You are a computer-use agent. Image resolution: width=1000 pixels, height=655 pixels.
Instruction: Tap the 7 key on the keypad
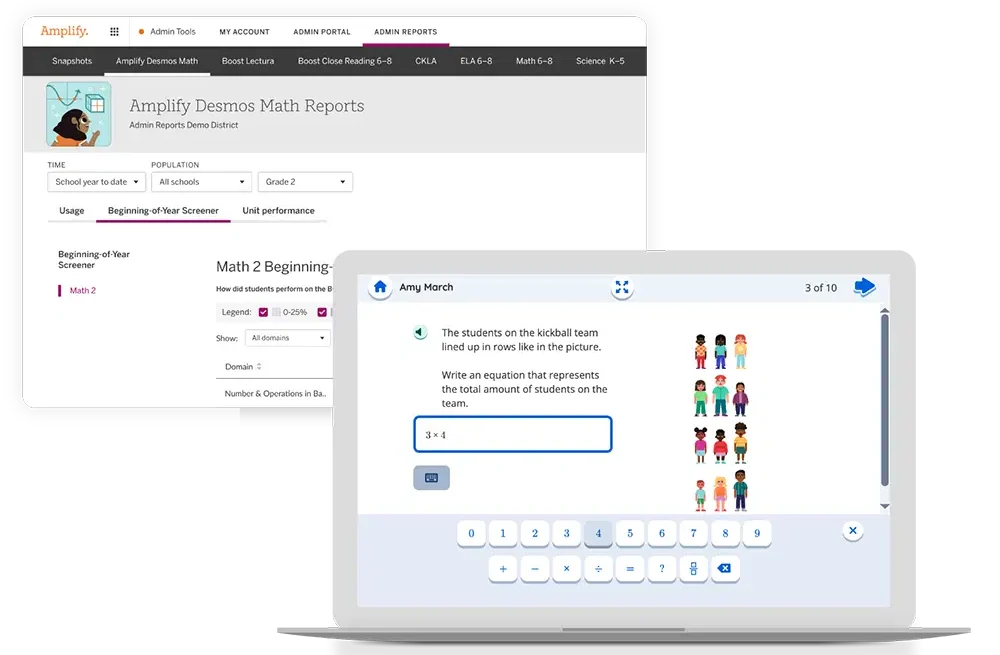click(693, 533)
